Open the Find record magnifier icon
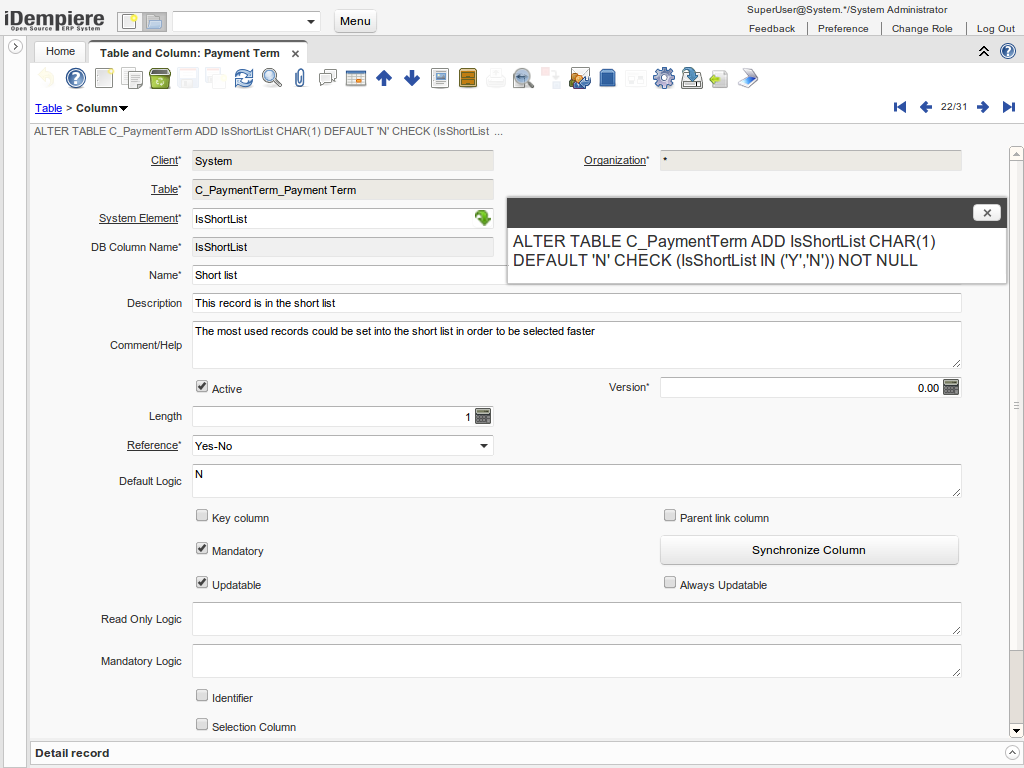 point(272,78)
